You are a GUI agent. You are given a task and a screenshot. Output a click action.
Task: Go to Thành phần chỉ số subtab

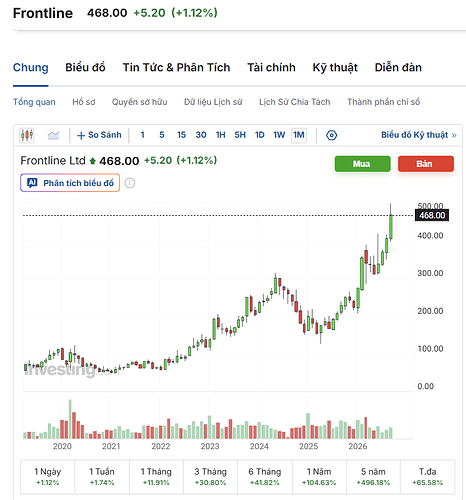pyautogui.click(x=384, y=102)
